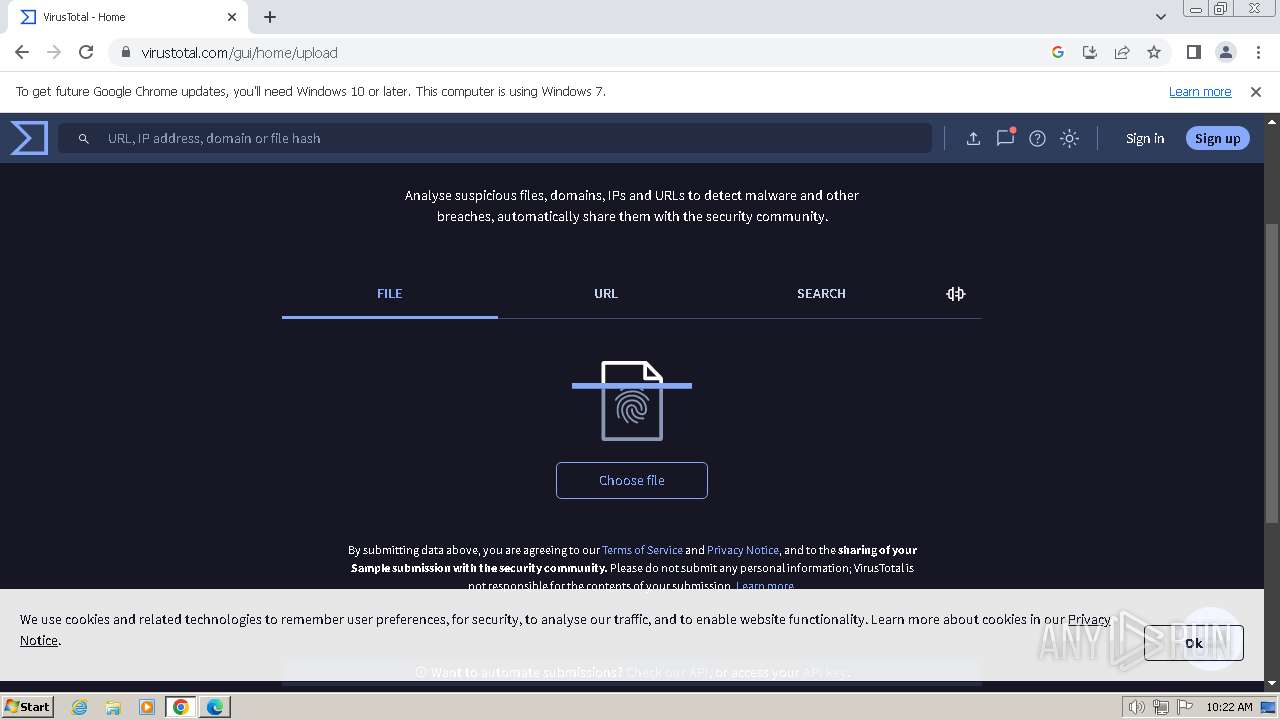Click the Action Center flag icon

1184,707
